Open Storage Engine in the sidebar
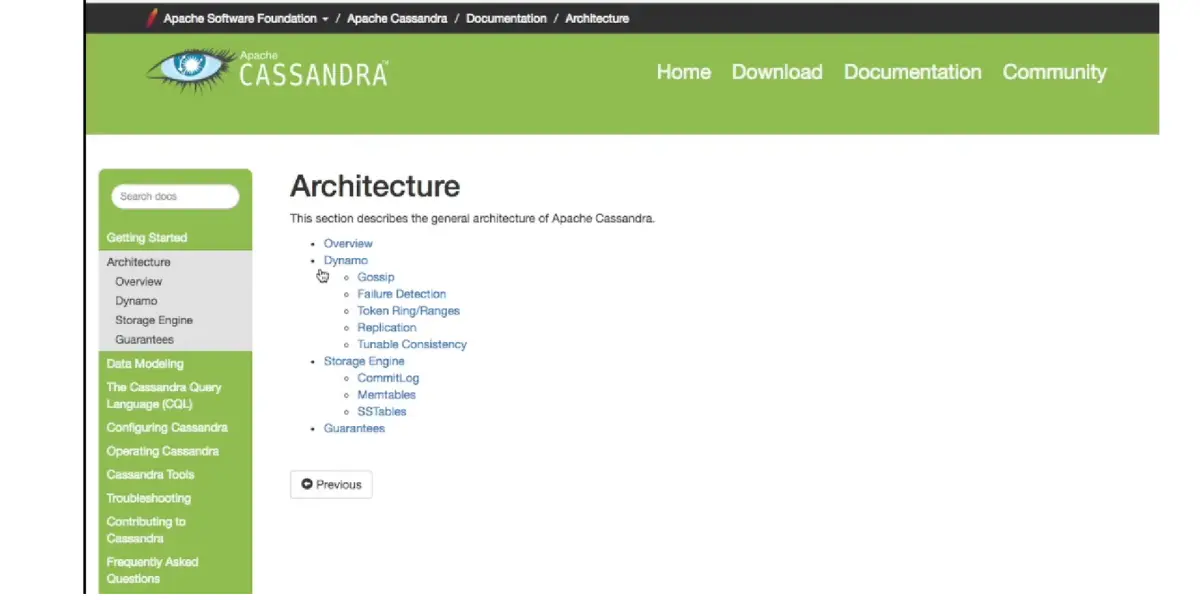 click(154, 320)
